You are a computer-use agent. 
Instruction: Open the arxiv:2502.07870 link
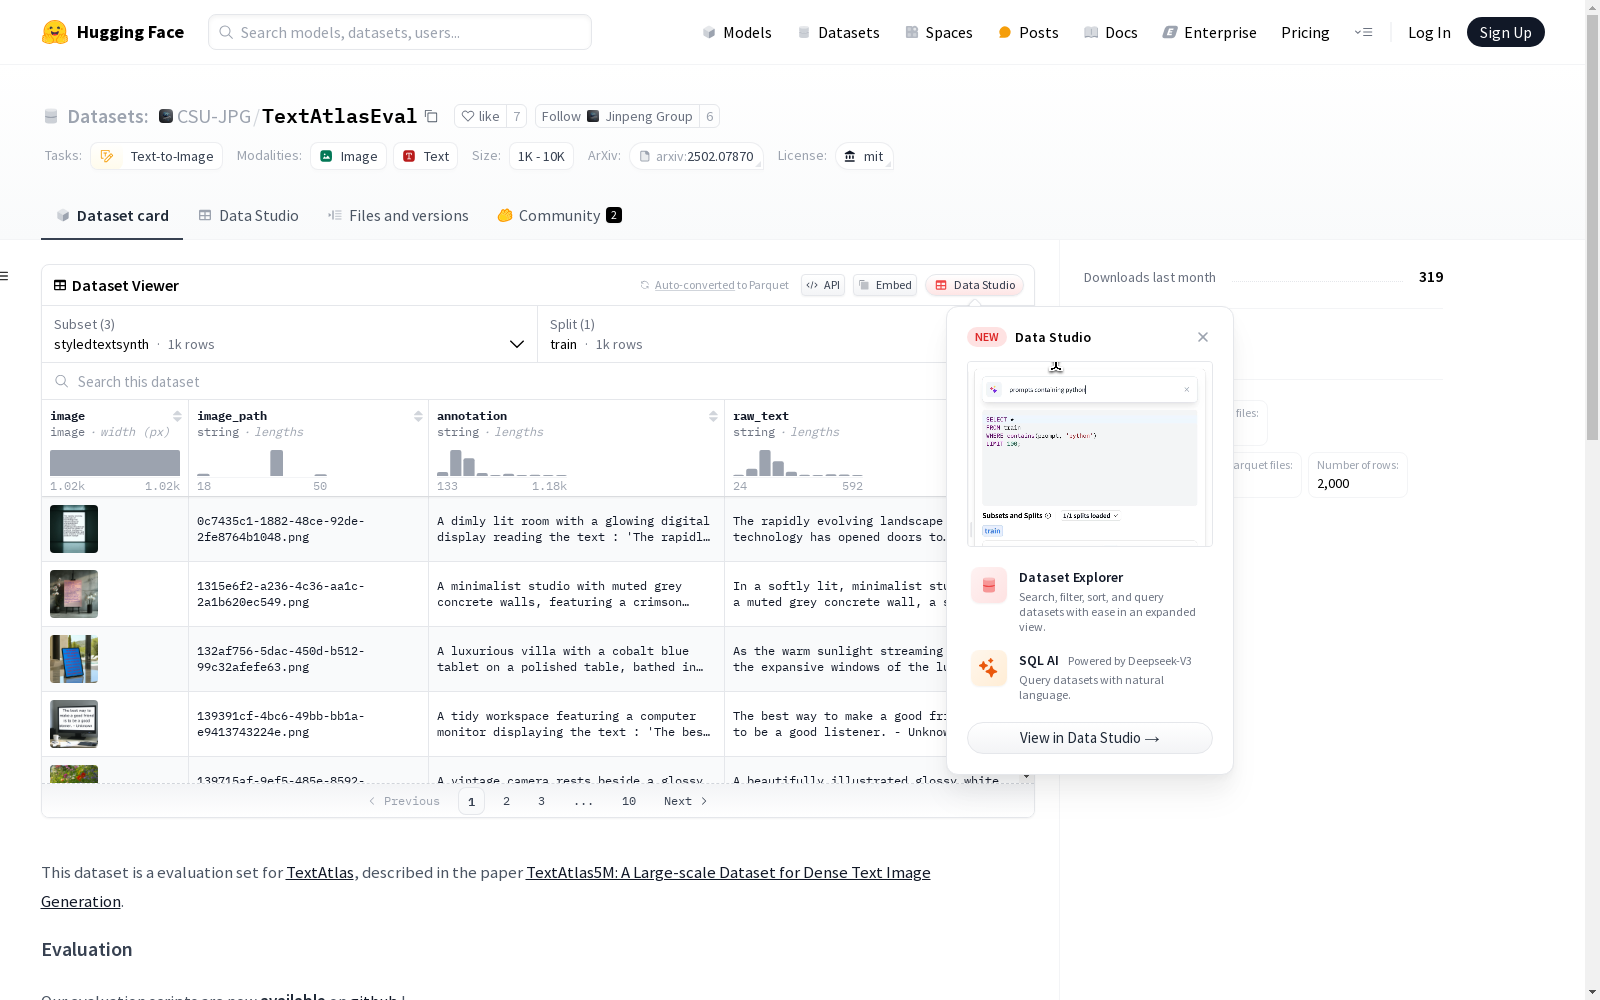(x=696, y=156)
